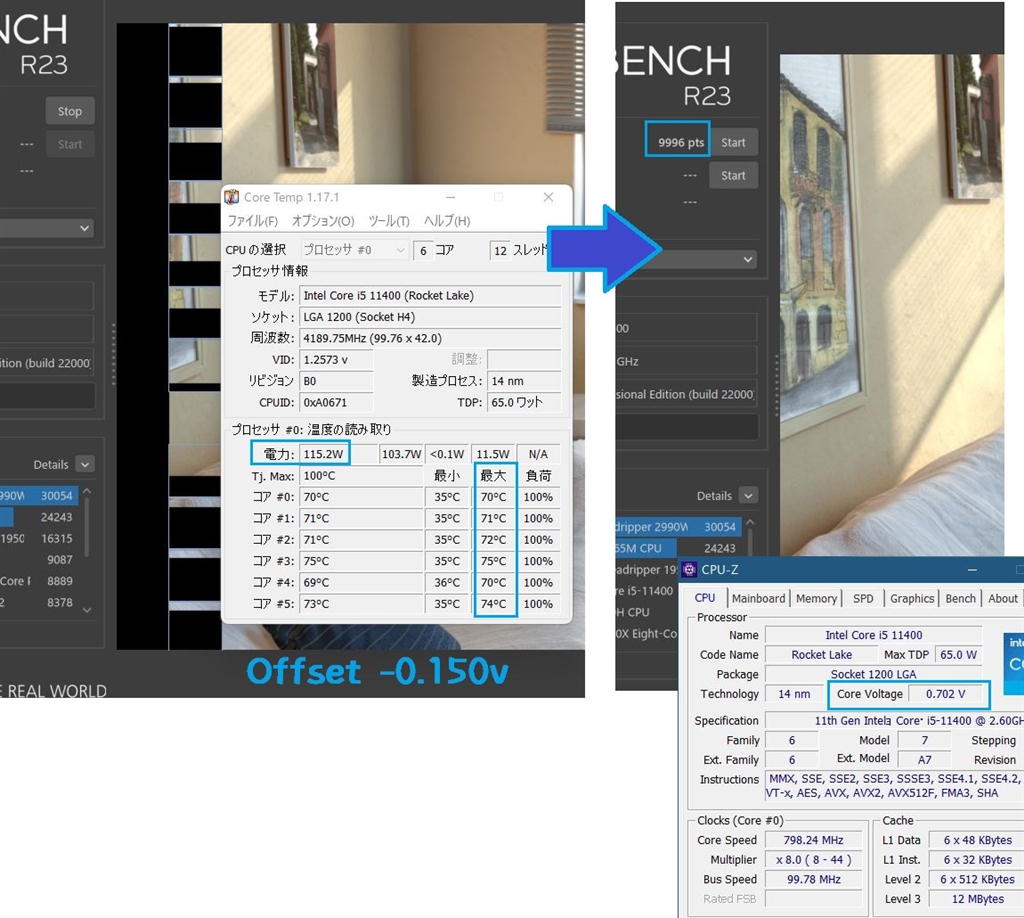Minimize the CPU-Z window
Screen dimensions: 1024x918
(x=972, y=569)
